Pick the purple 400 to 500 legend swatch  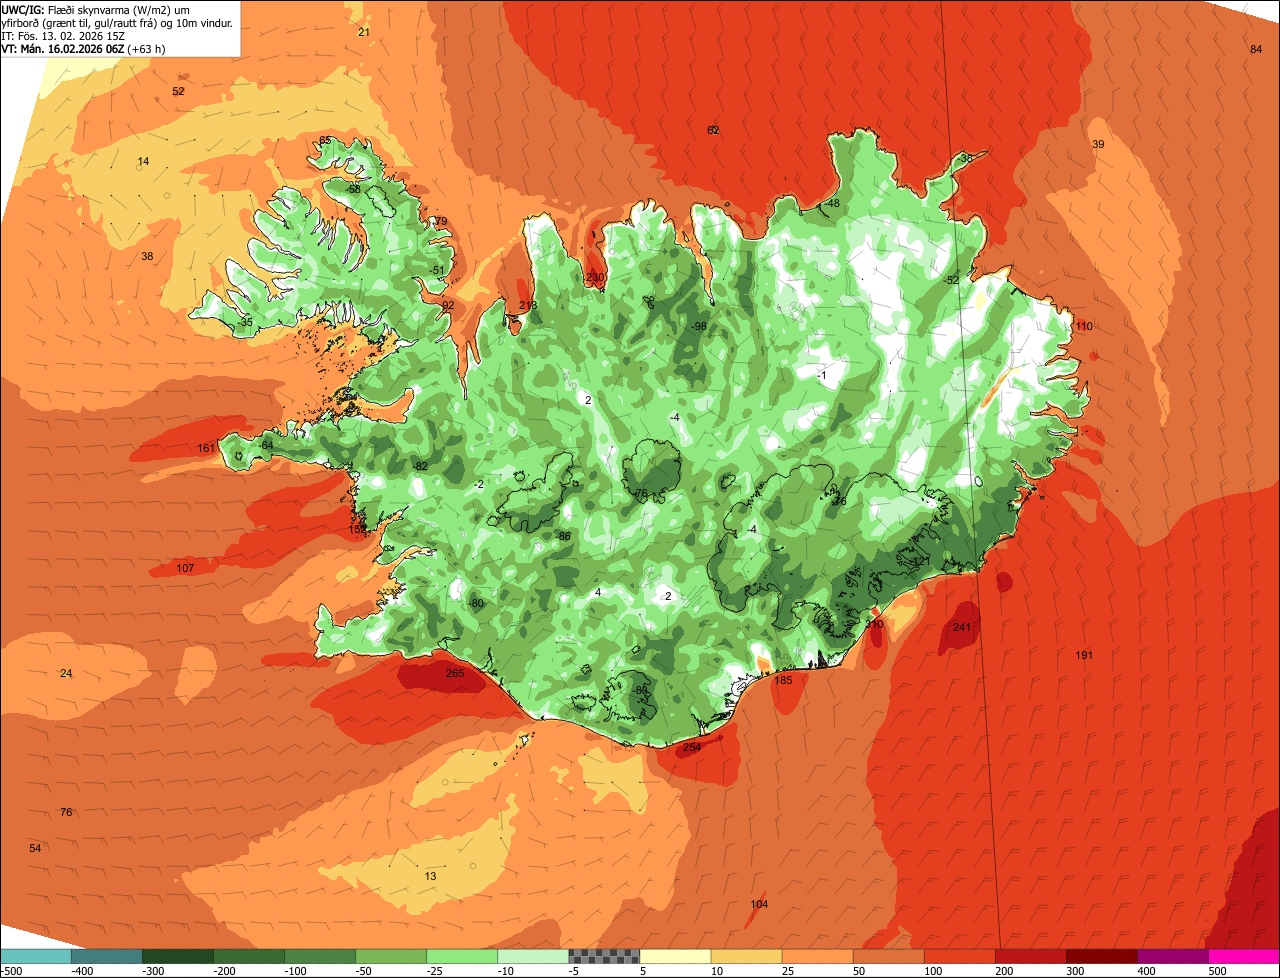(1173, 956)
